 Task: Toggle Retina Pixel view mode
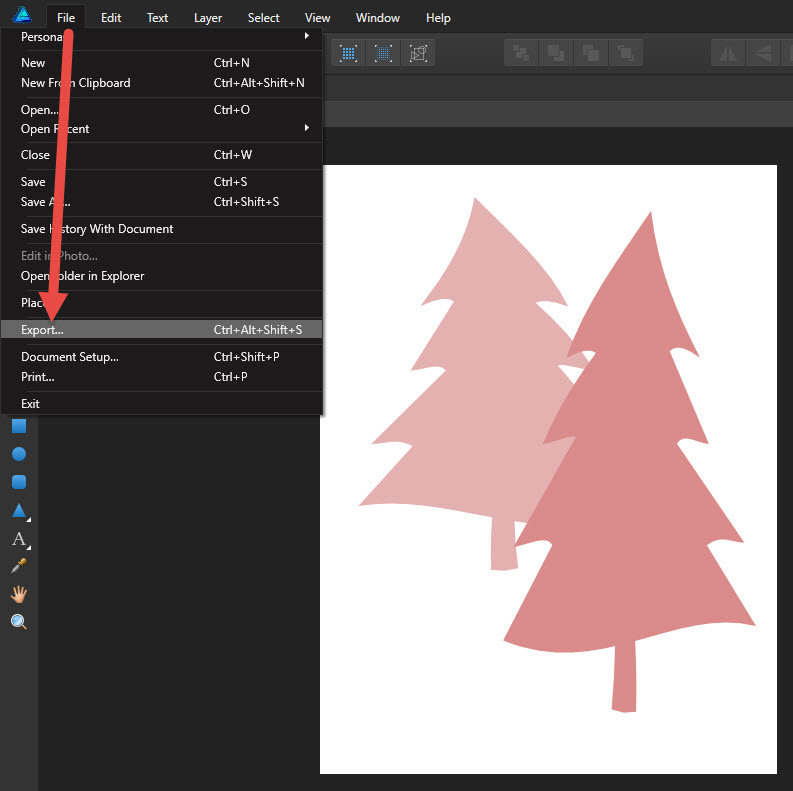[x=383, y=53]
